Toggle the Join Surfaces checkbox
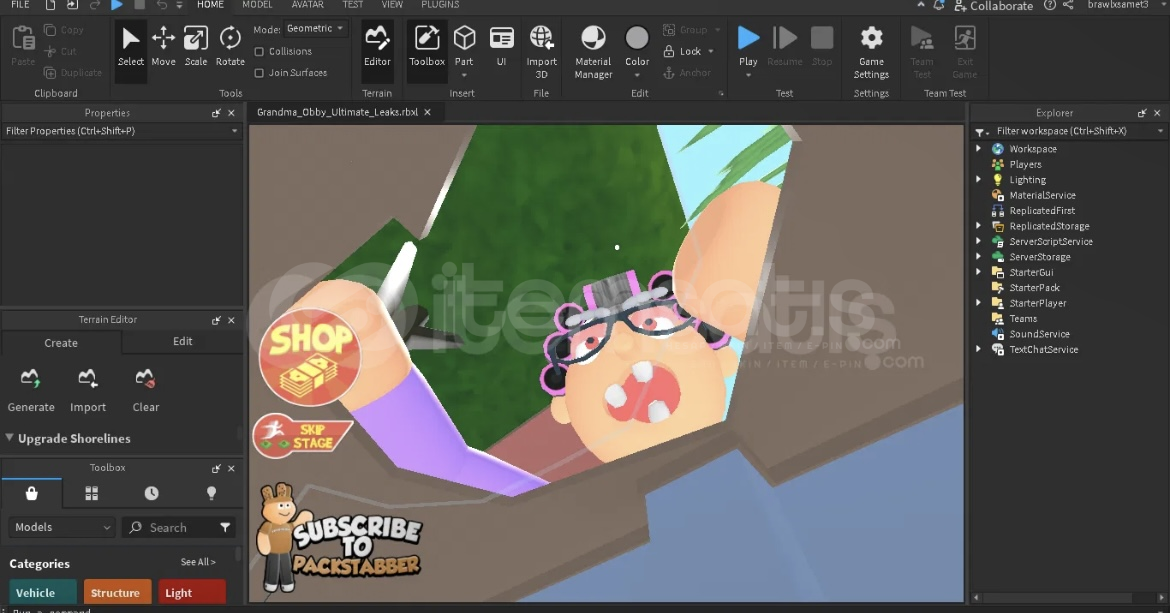 [x=259, y=73]
